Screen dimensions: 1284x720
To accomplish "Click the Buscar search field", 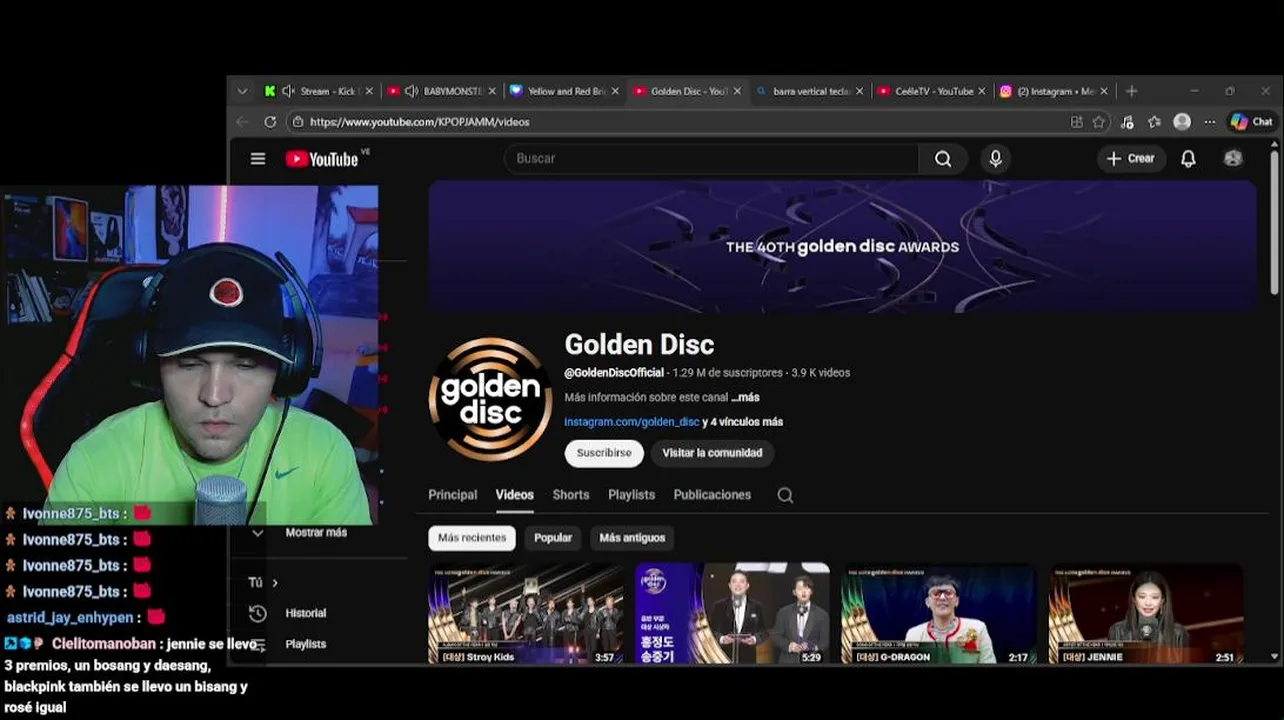I will [711, 159].
